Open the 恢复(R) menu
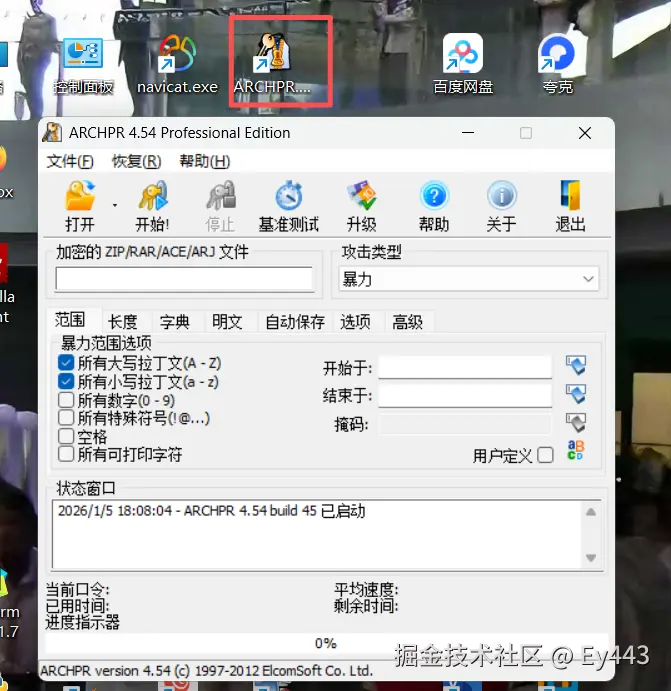The width and height of the screenshot is (671, 691). click(x=137, y=161)
